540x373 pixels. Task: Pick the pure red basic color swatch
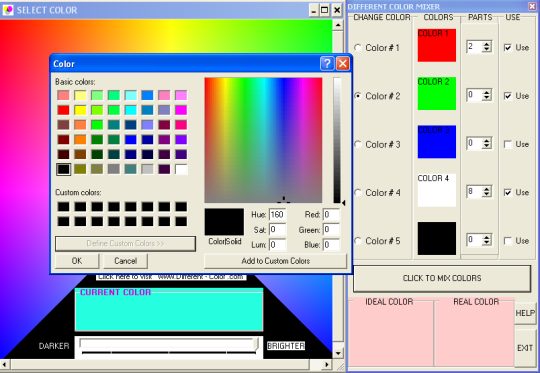point(64,110)
